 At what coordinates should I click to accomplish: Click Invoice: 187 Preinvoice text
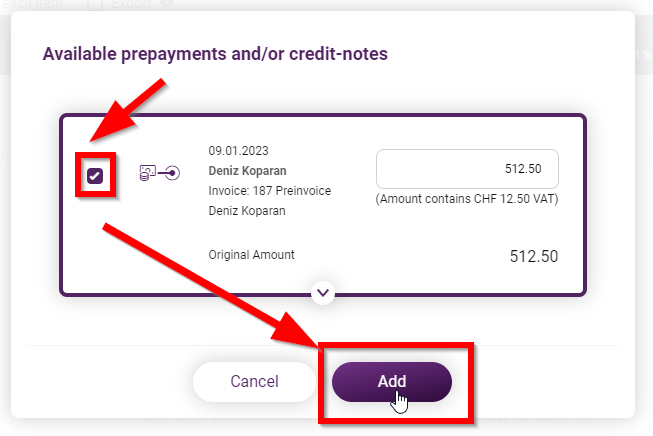270,191
